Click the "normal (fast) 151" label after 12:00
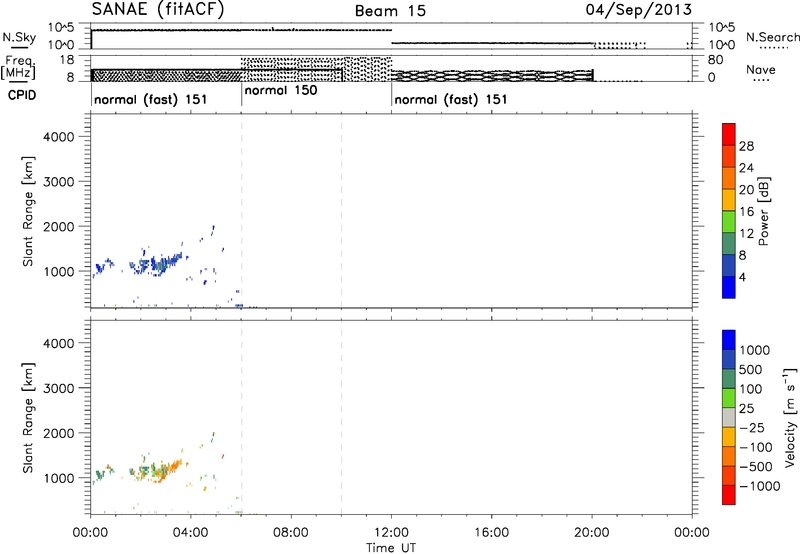This screenshot has width=800, height=554. (451, 99)
